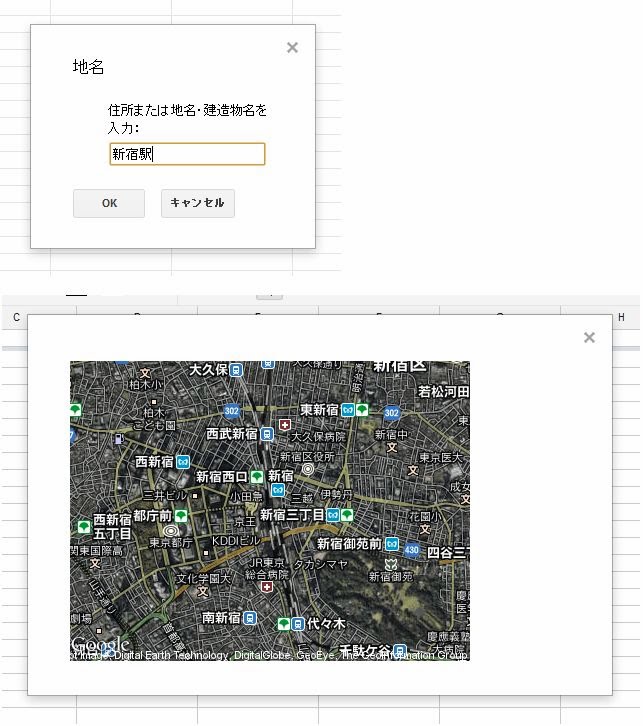Click the 南新宿 station icon on map
643x726 pixels.
click(x=251, y=618)
